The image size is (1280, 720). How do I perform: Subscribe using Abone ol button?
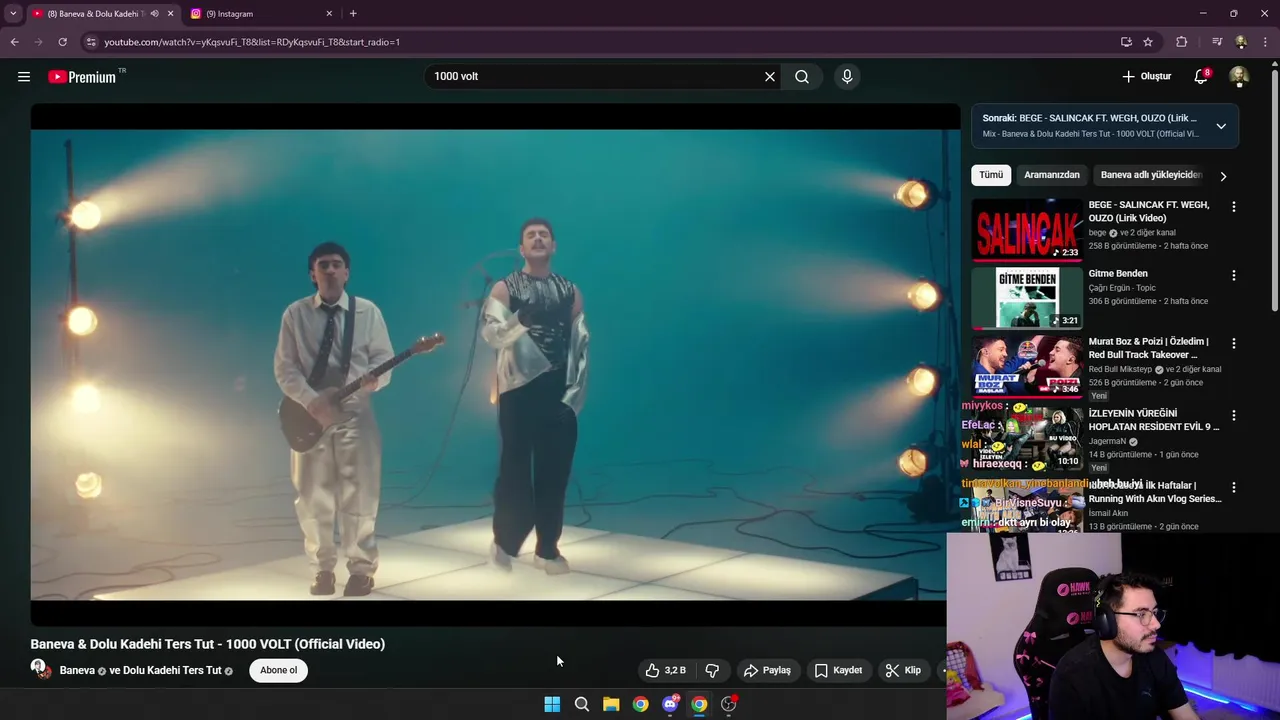coord(279,670)
